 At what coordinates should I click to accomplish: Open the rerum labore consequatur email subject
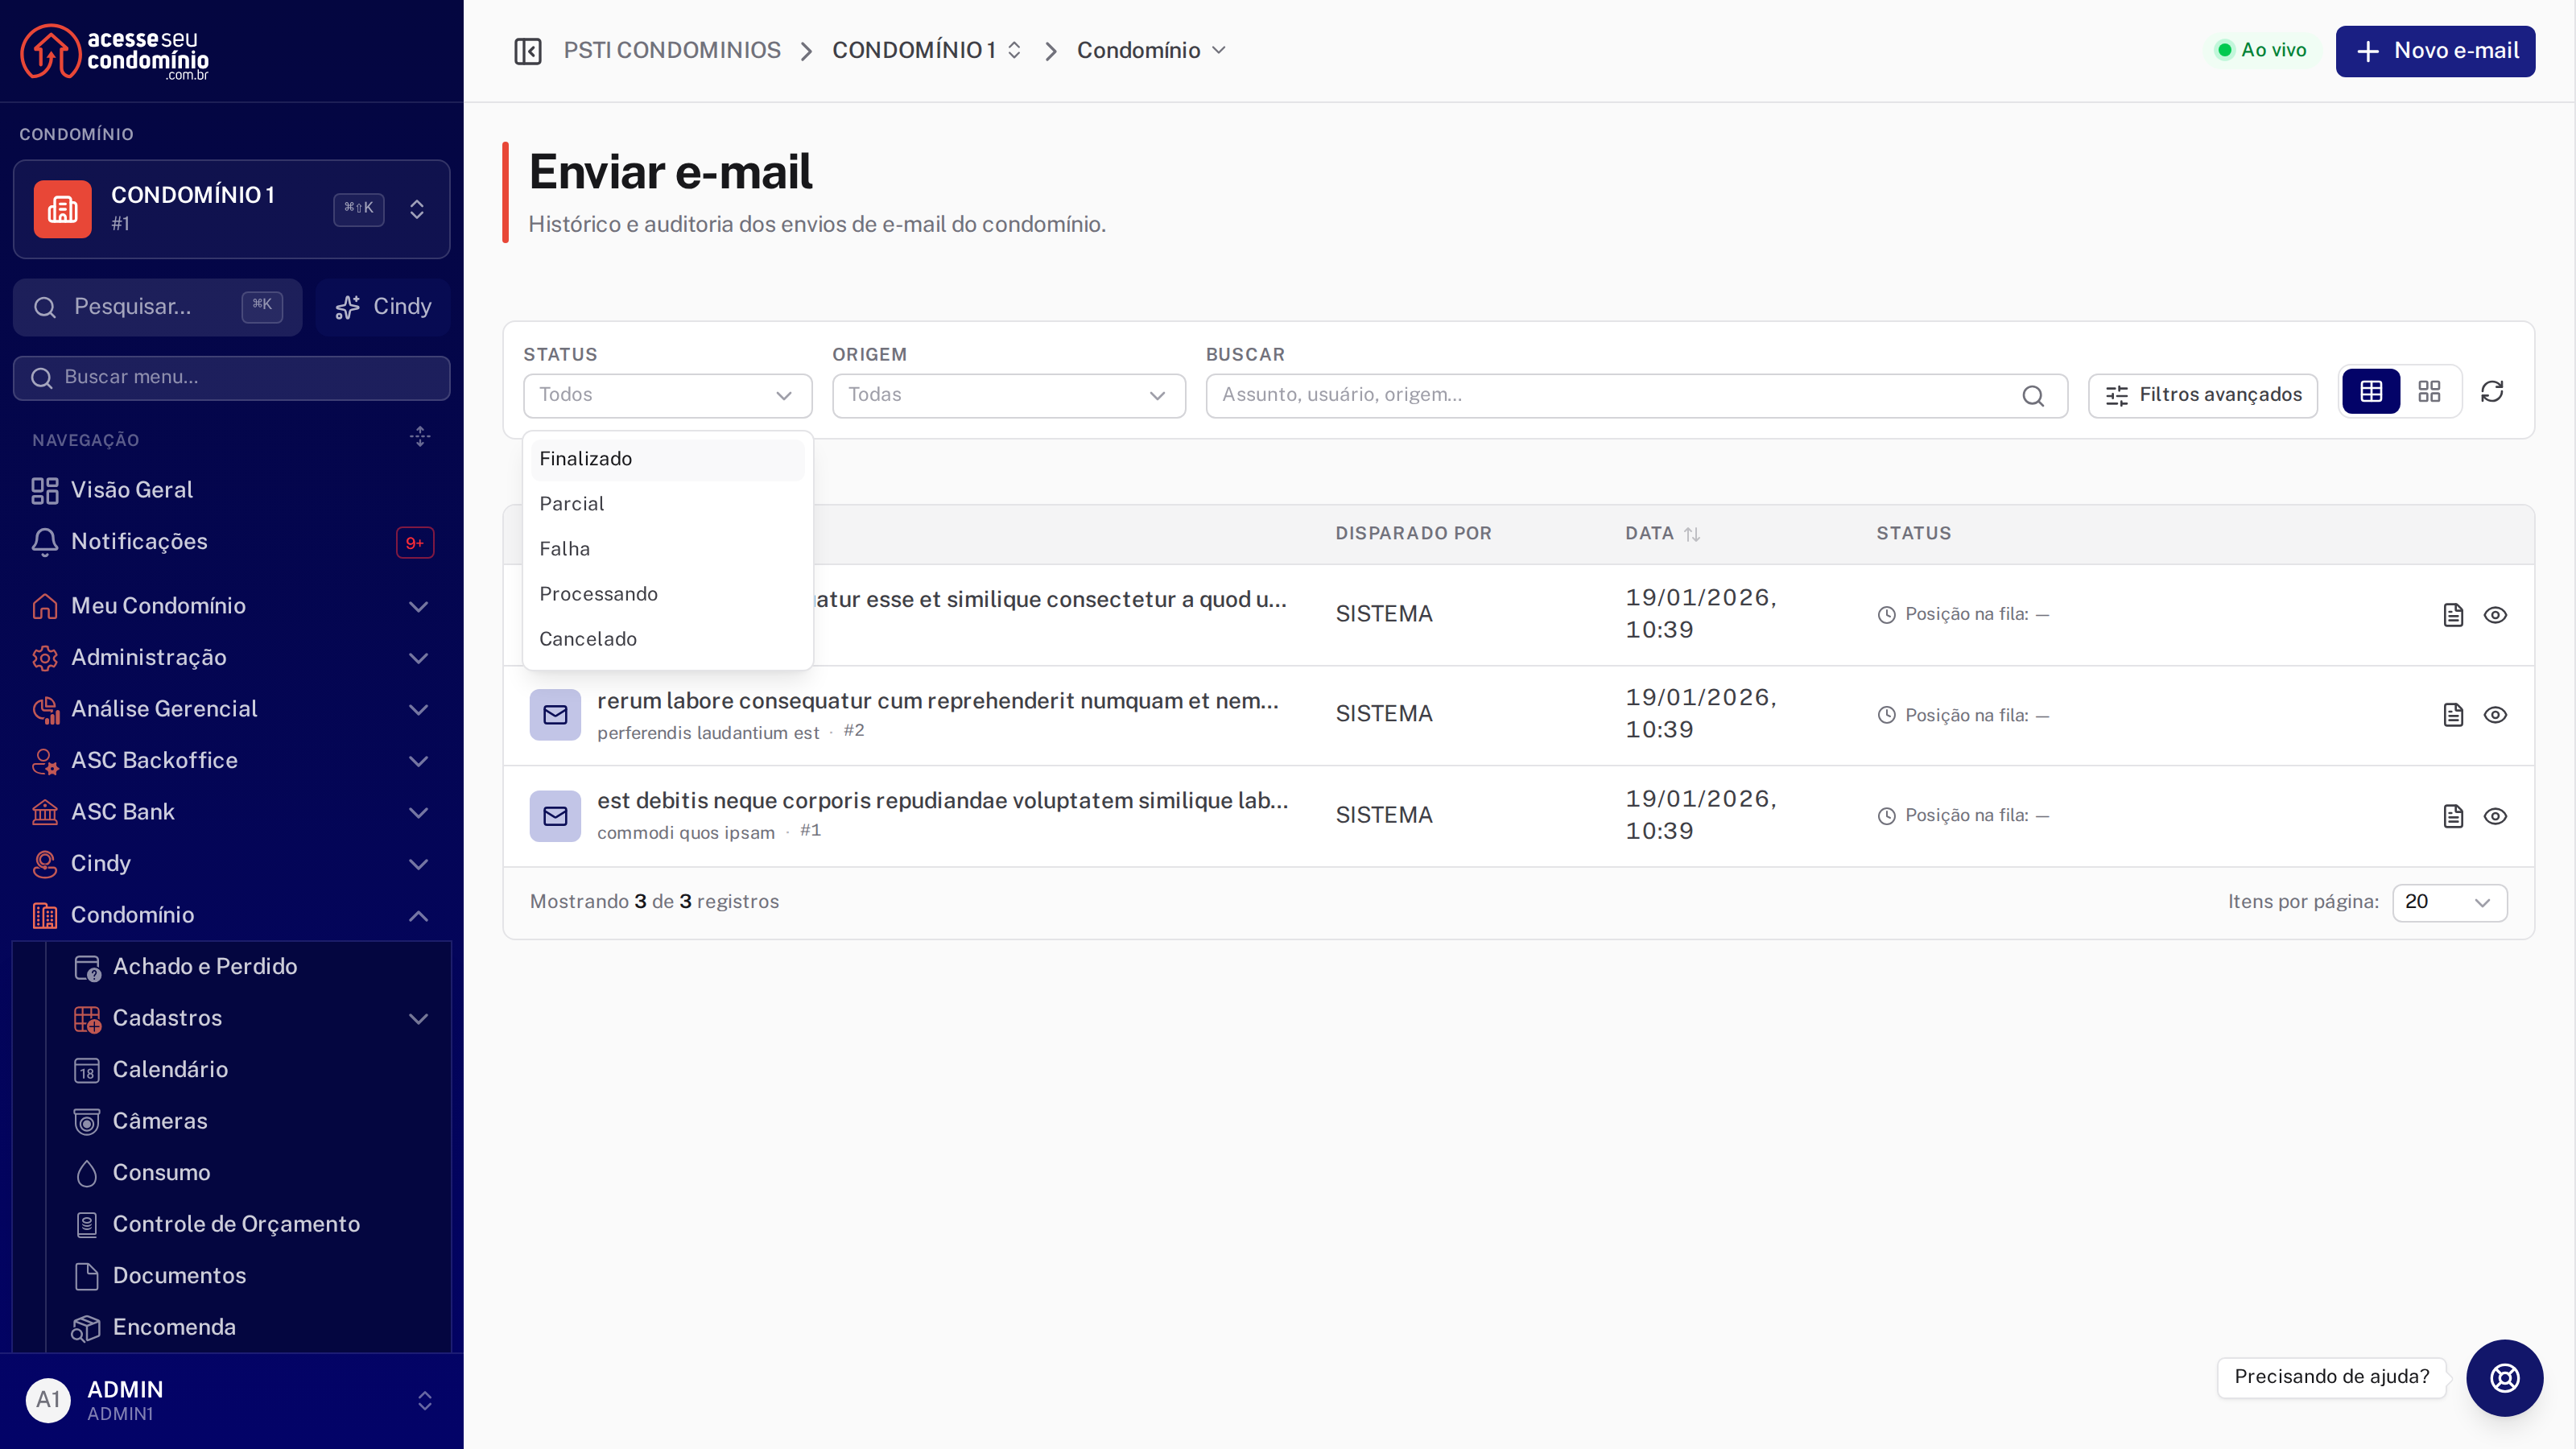click(937, 701)
